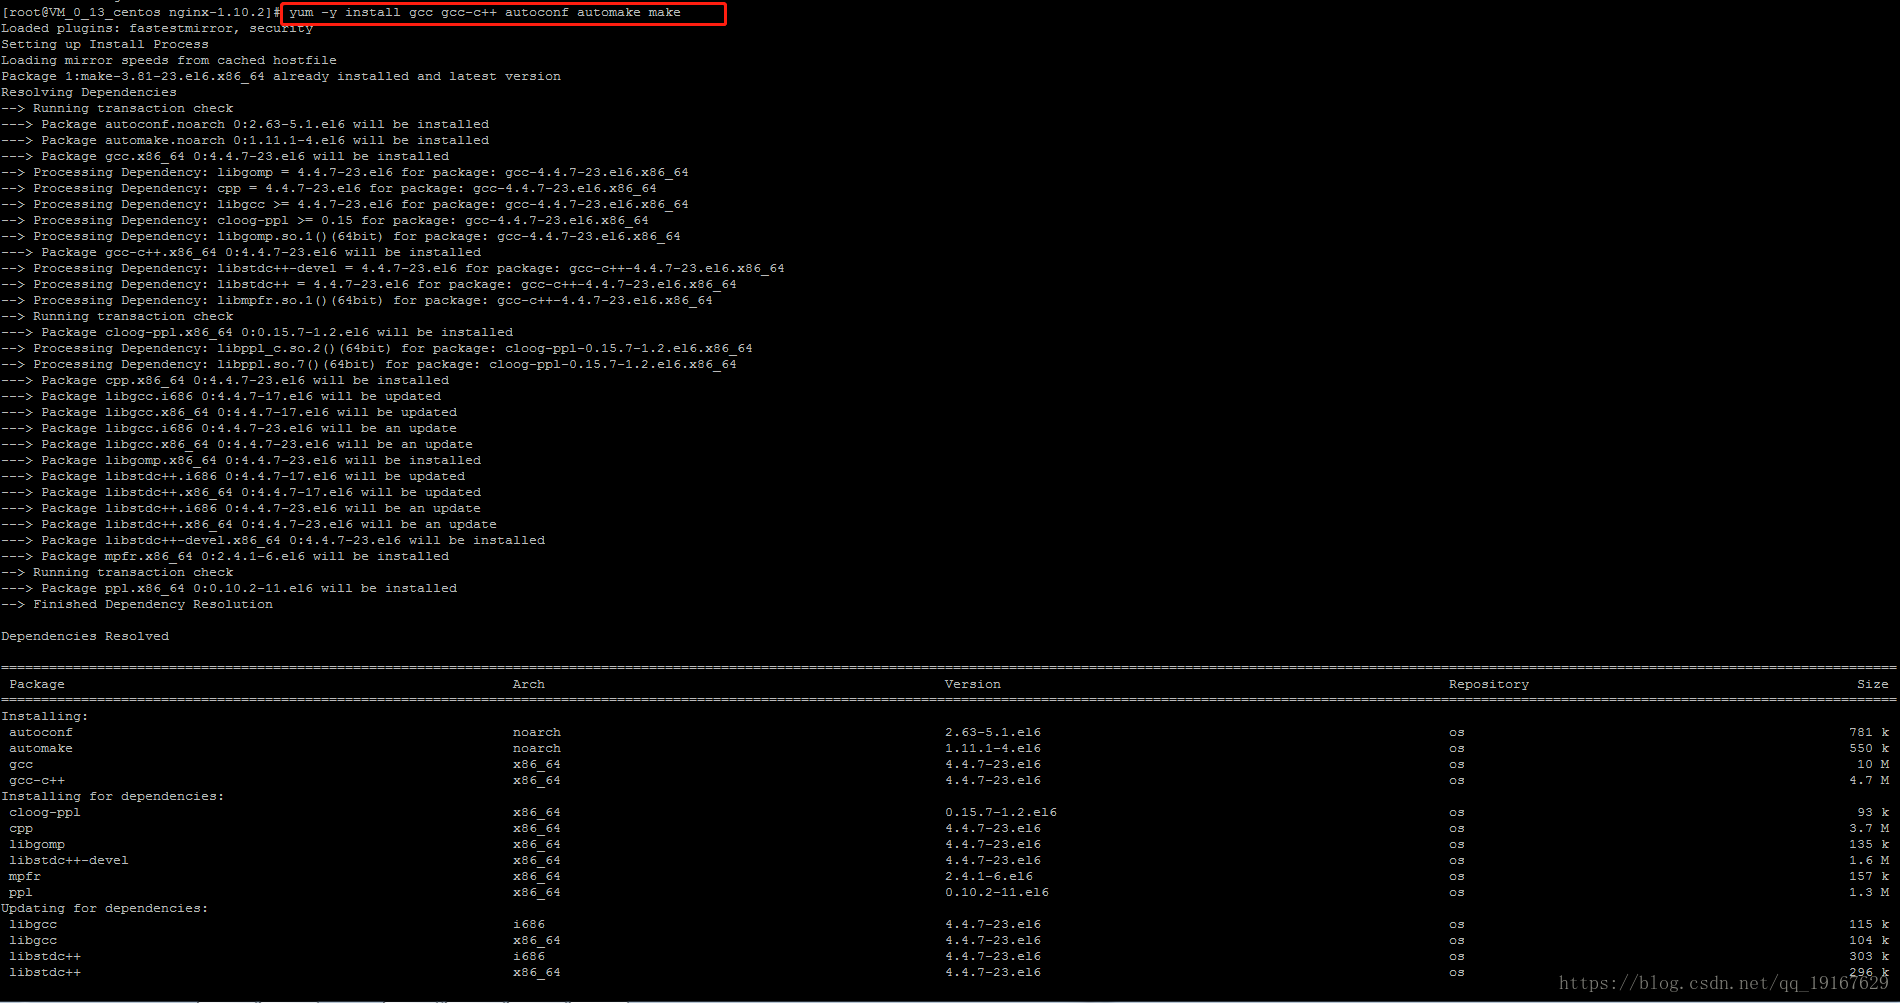This screenshot has height=1003, width=1900.
Task: Click 'Package ppl.x86_64' will be installed line
Action: coord(229,589)
